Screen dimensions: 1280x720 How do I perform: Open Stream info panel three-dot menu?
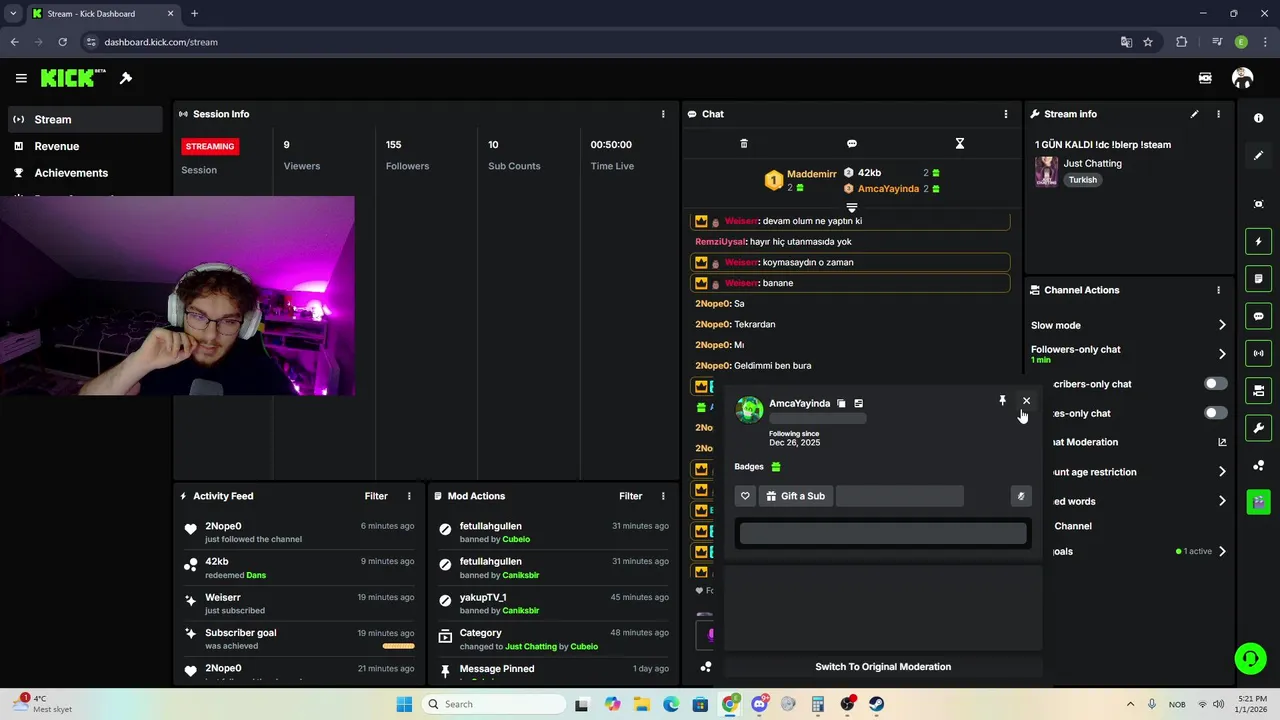point(1218,114)
